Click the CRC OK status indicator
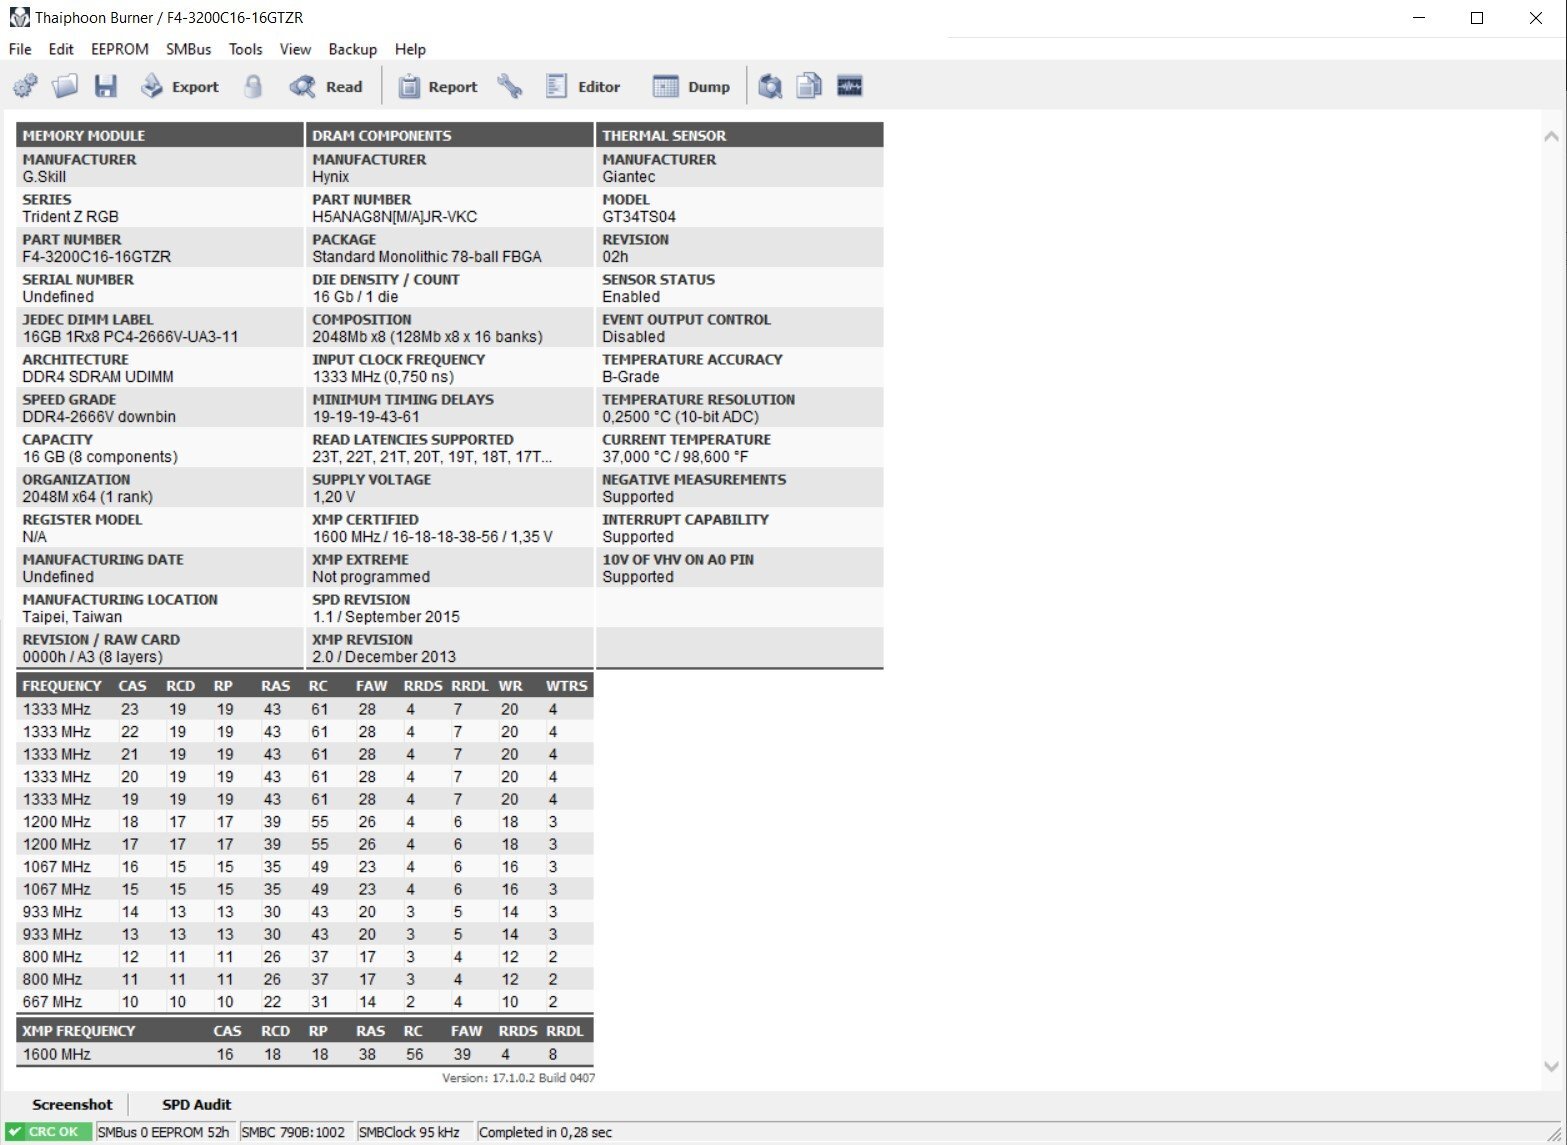Viewport: 1567px width, 1145px height. click(48, 1132)
